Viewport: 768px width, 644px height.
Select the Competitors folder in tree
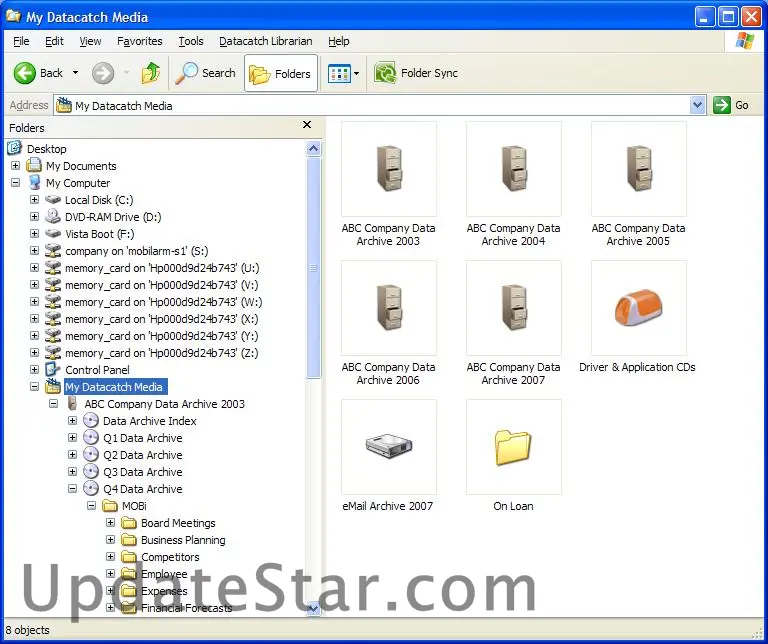170,557
